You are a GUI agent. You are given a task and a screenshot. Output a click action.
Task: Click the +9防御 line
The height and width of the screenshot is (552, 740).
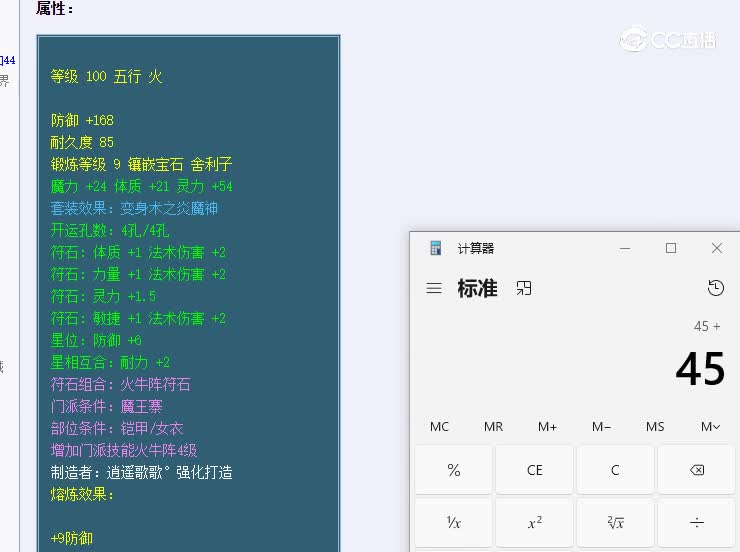[x=71, y=538]
